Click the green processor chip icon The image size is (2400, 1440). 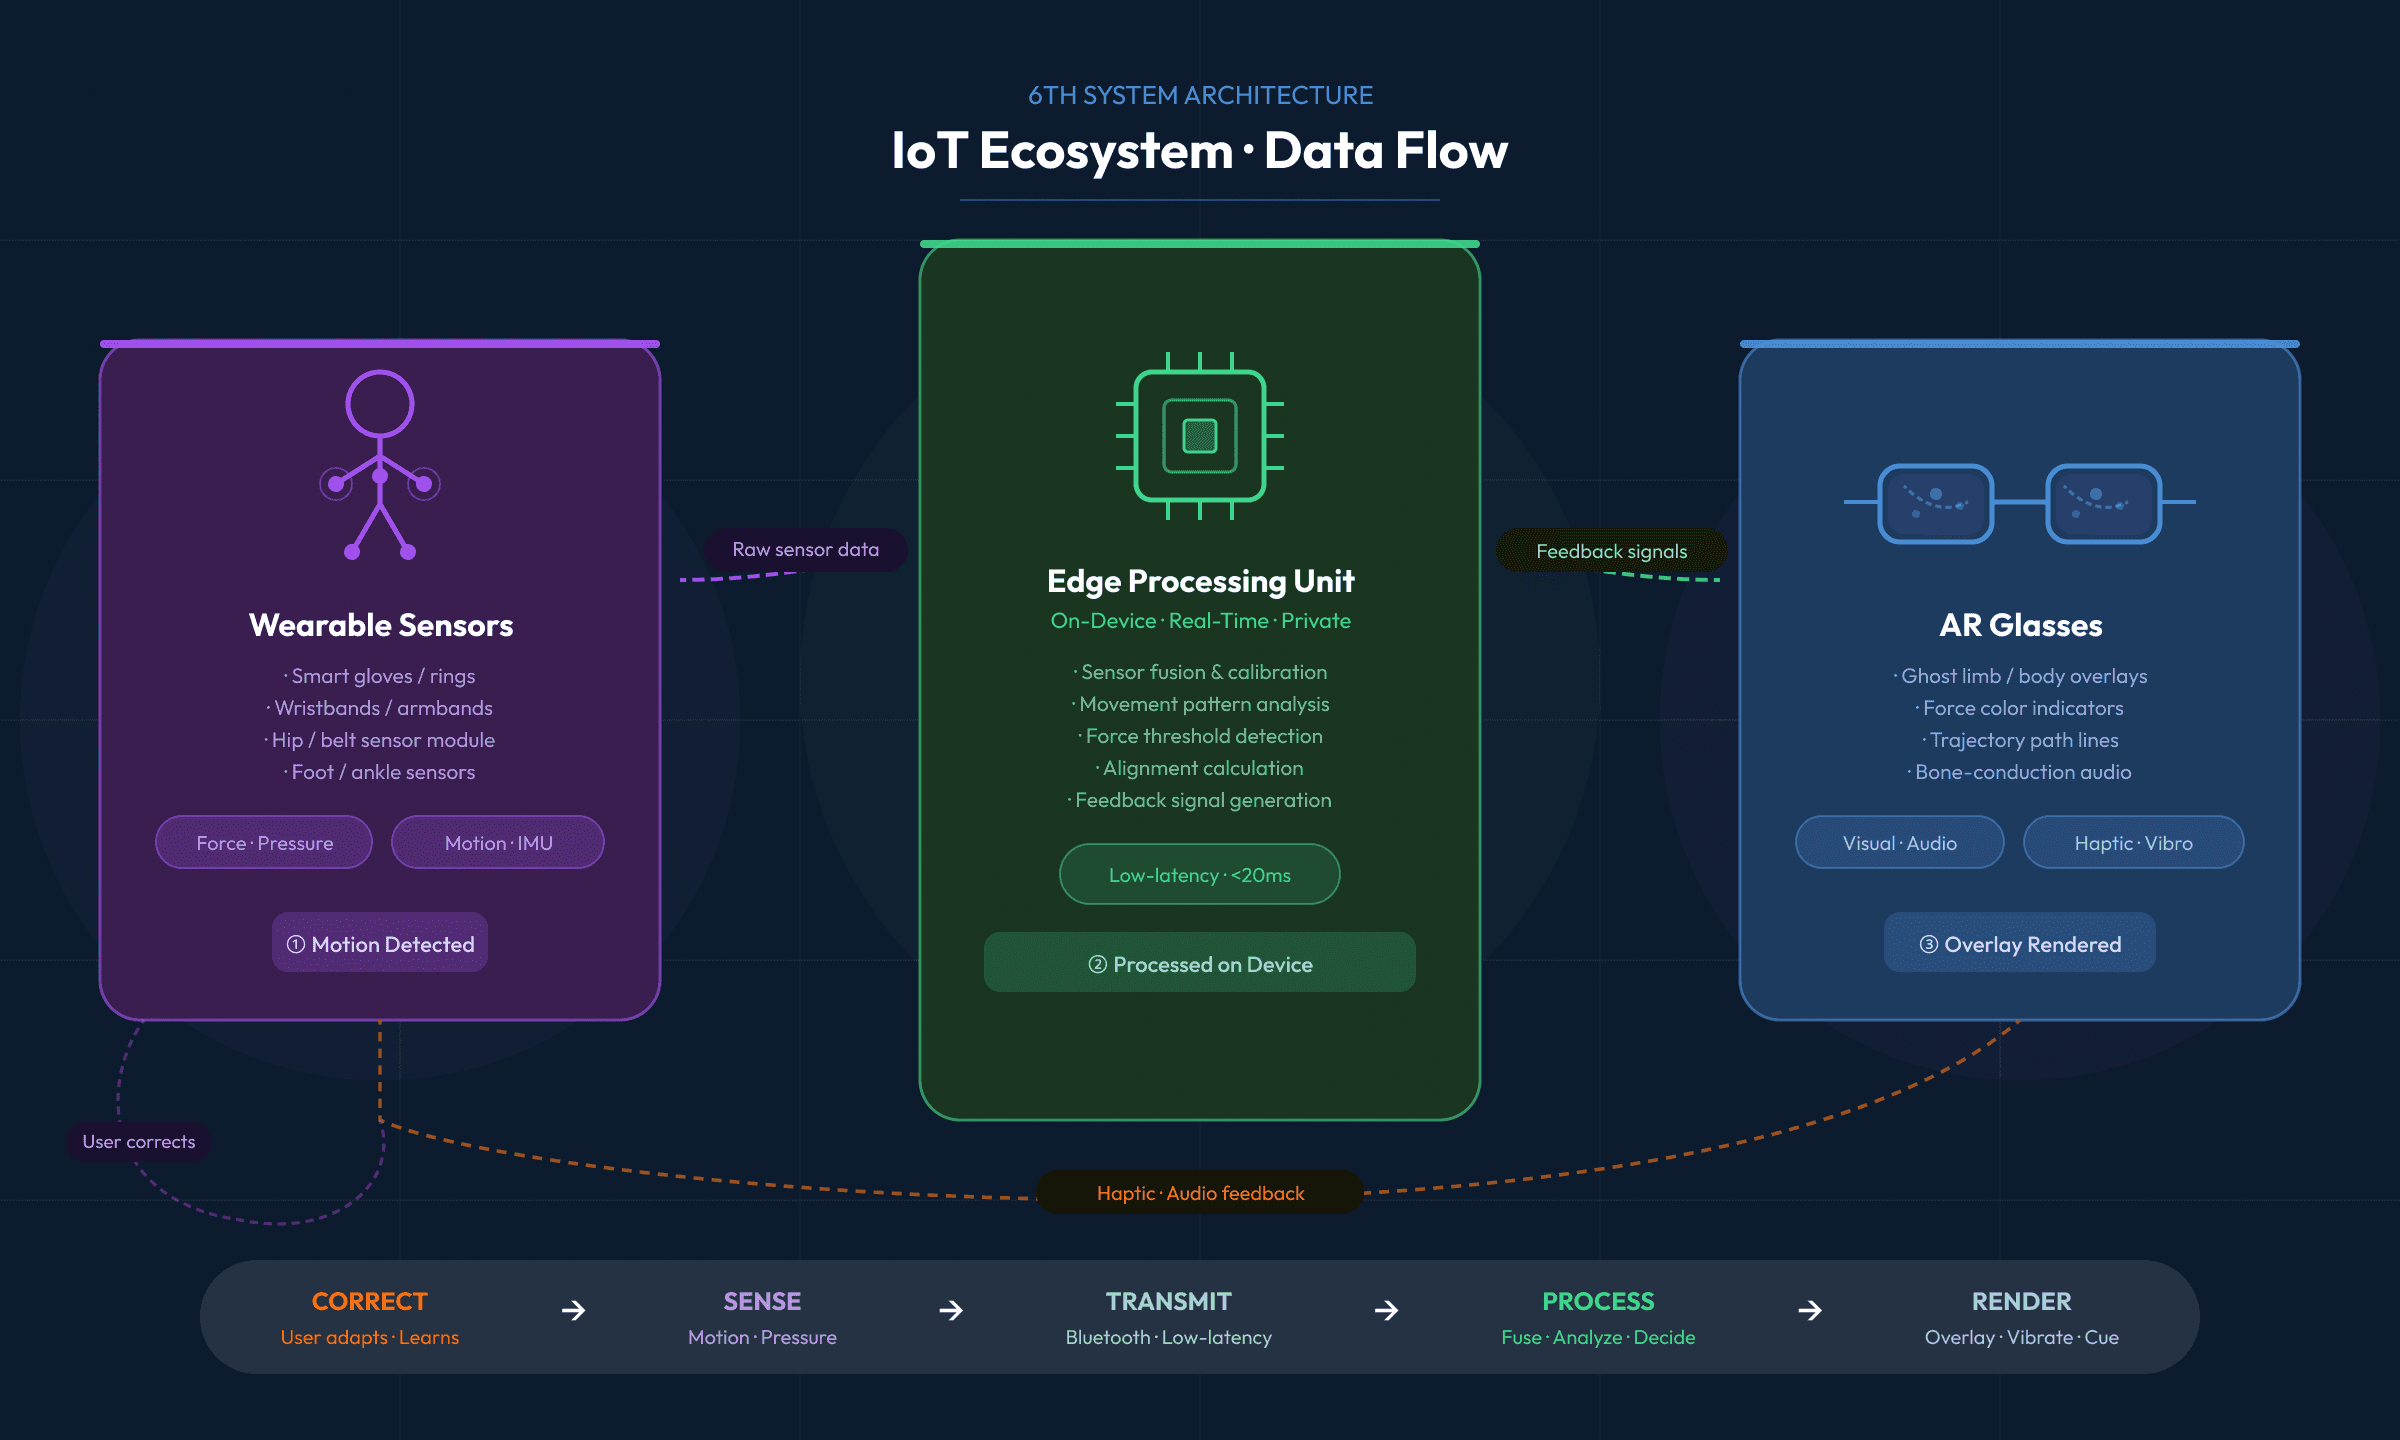click(x=1199, y=436)
